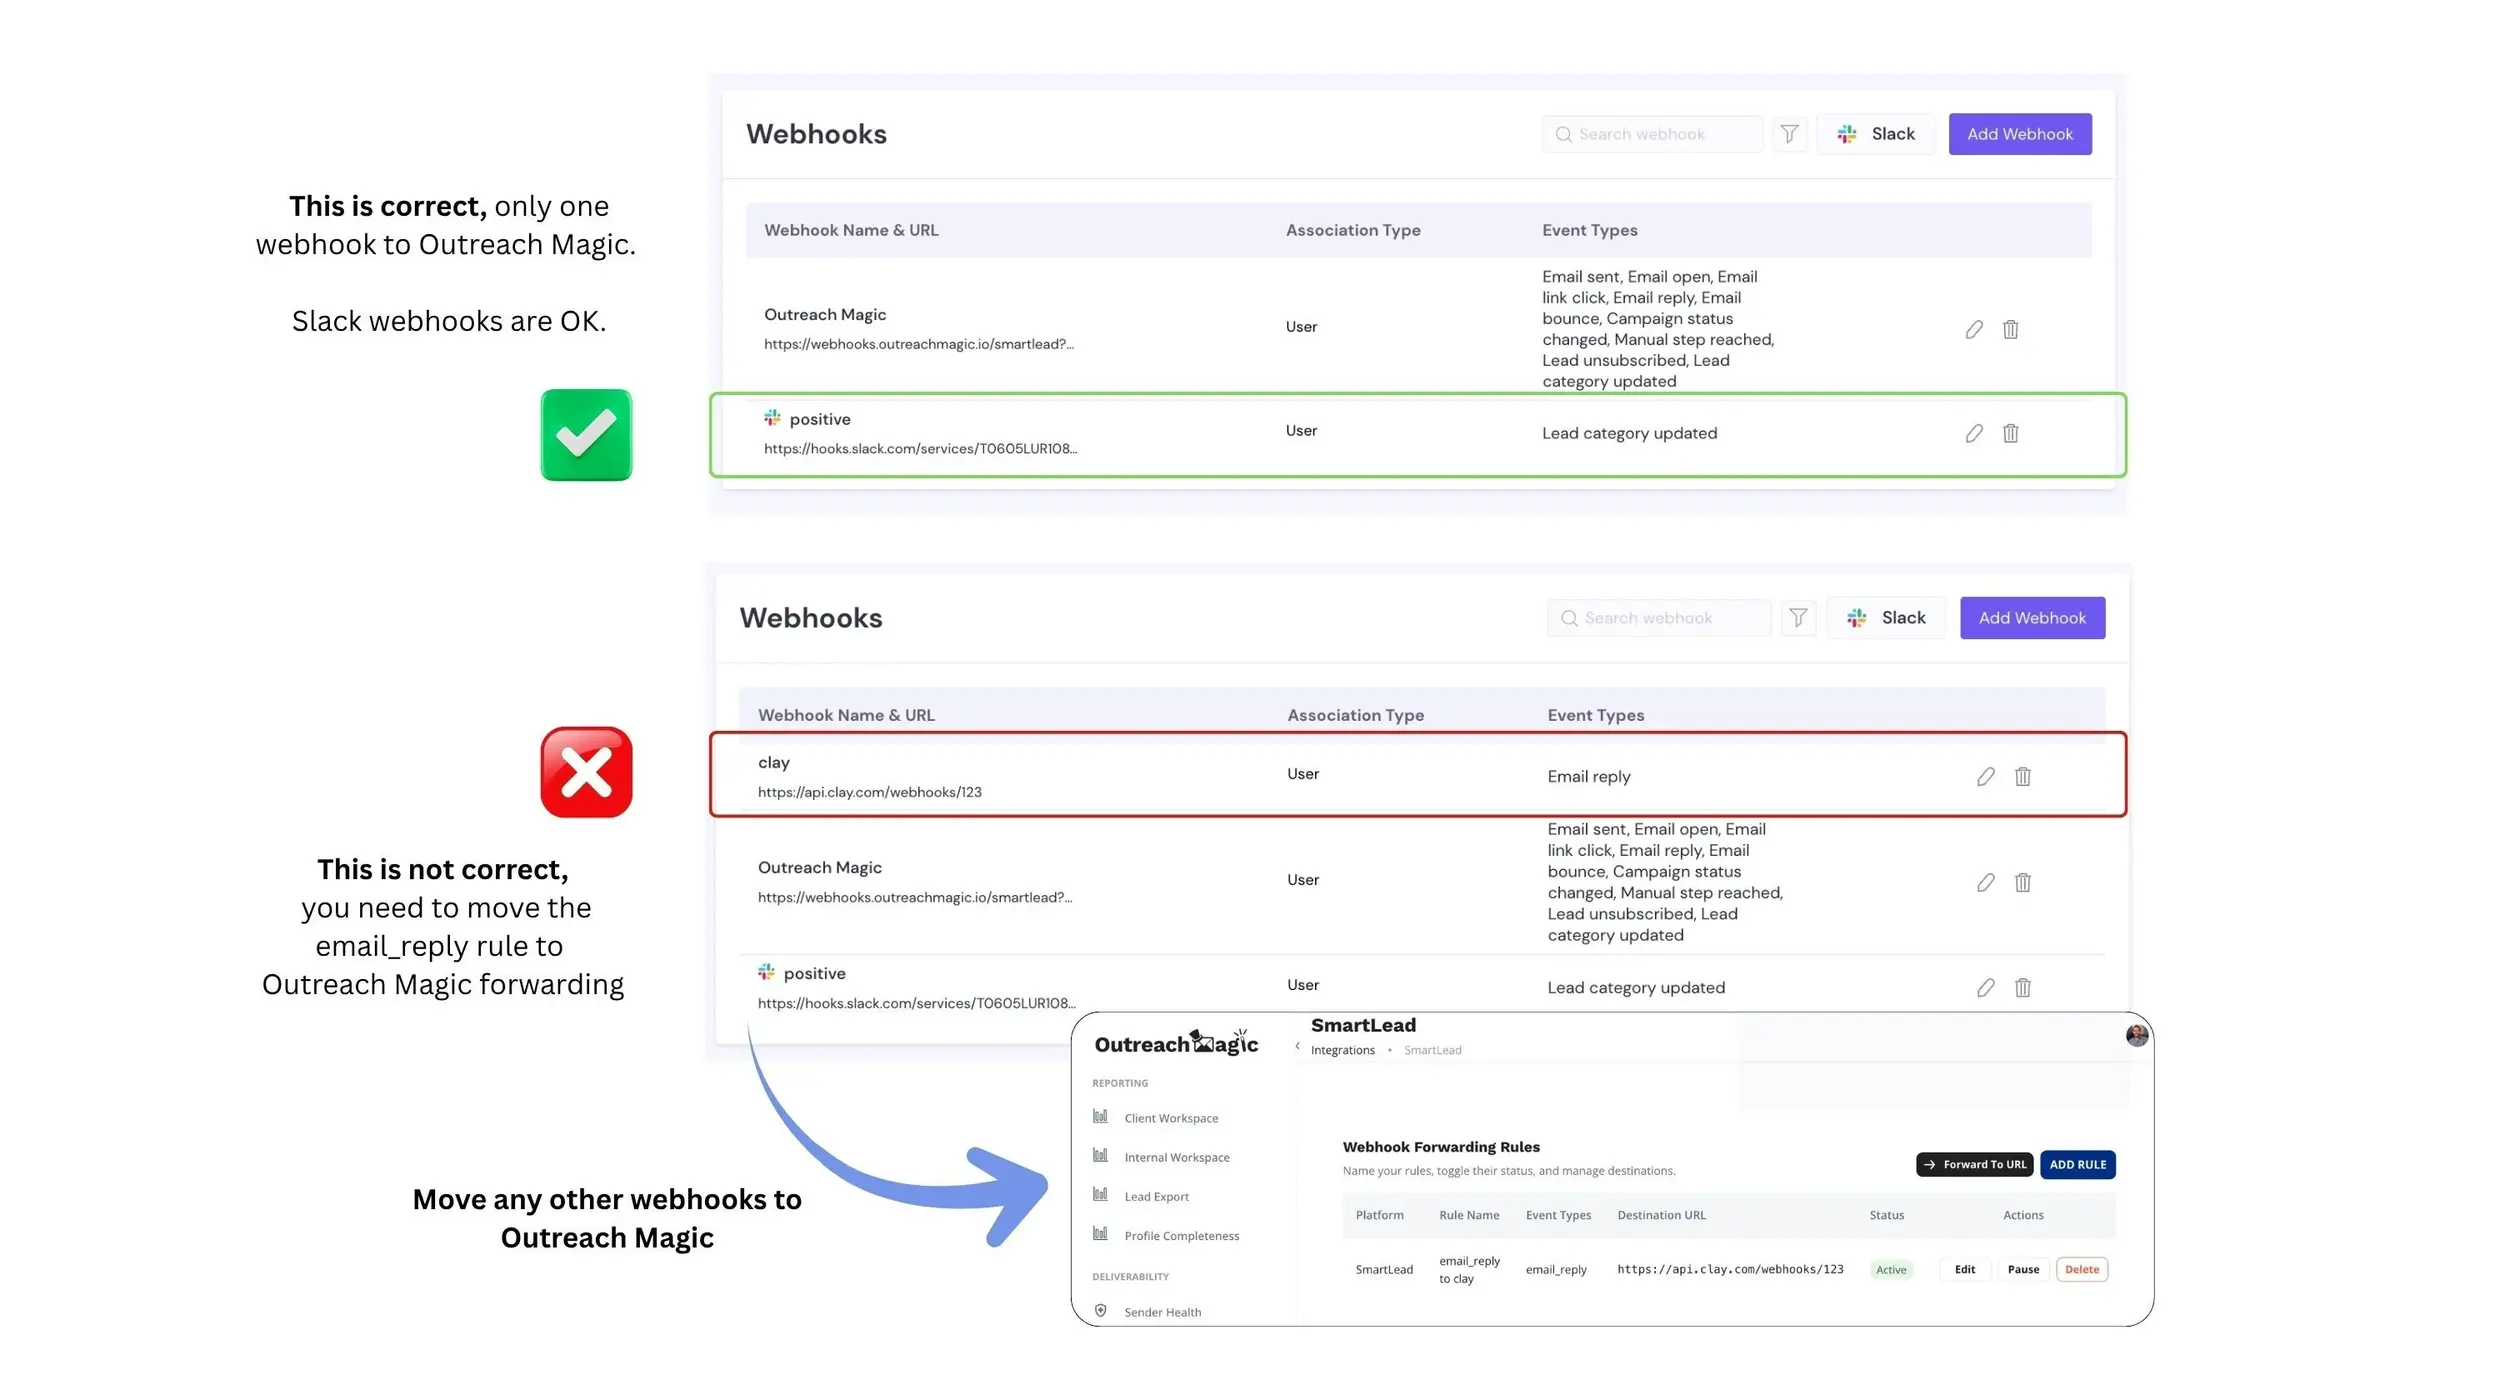Screen dimensions: 2500x1400
Task: Pause the email_reply to clay forwarding rule
Action: point(2022,1268)
